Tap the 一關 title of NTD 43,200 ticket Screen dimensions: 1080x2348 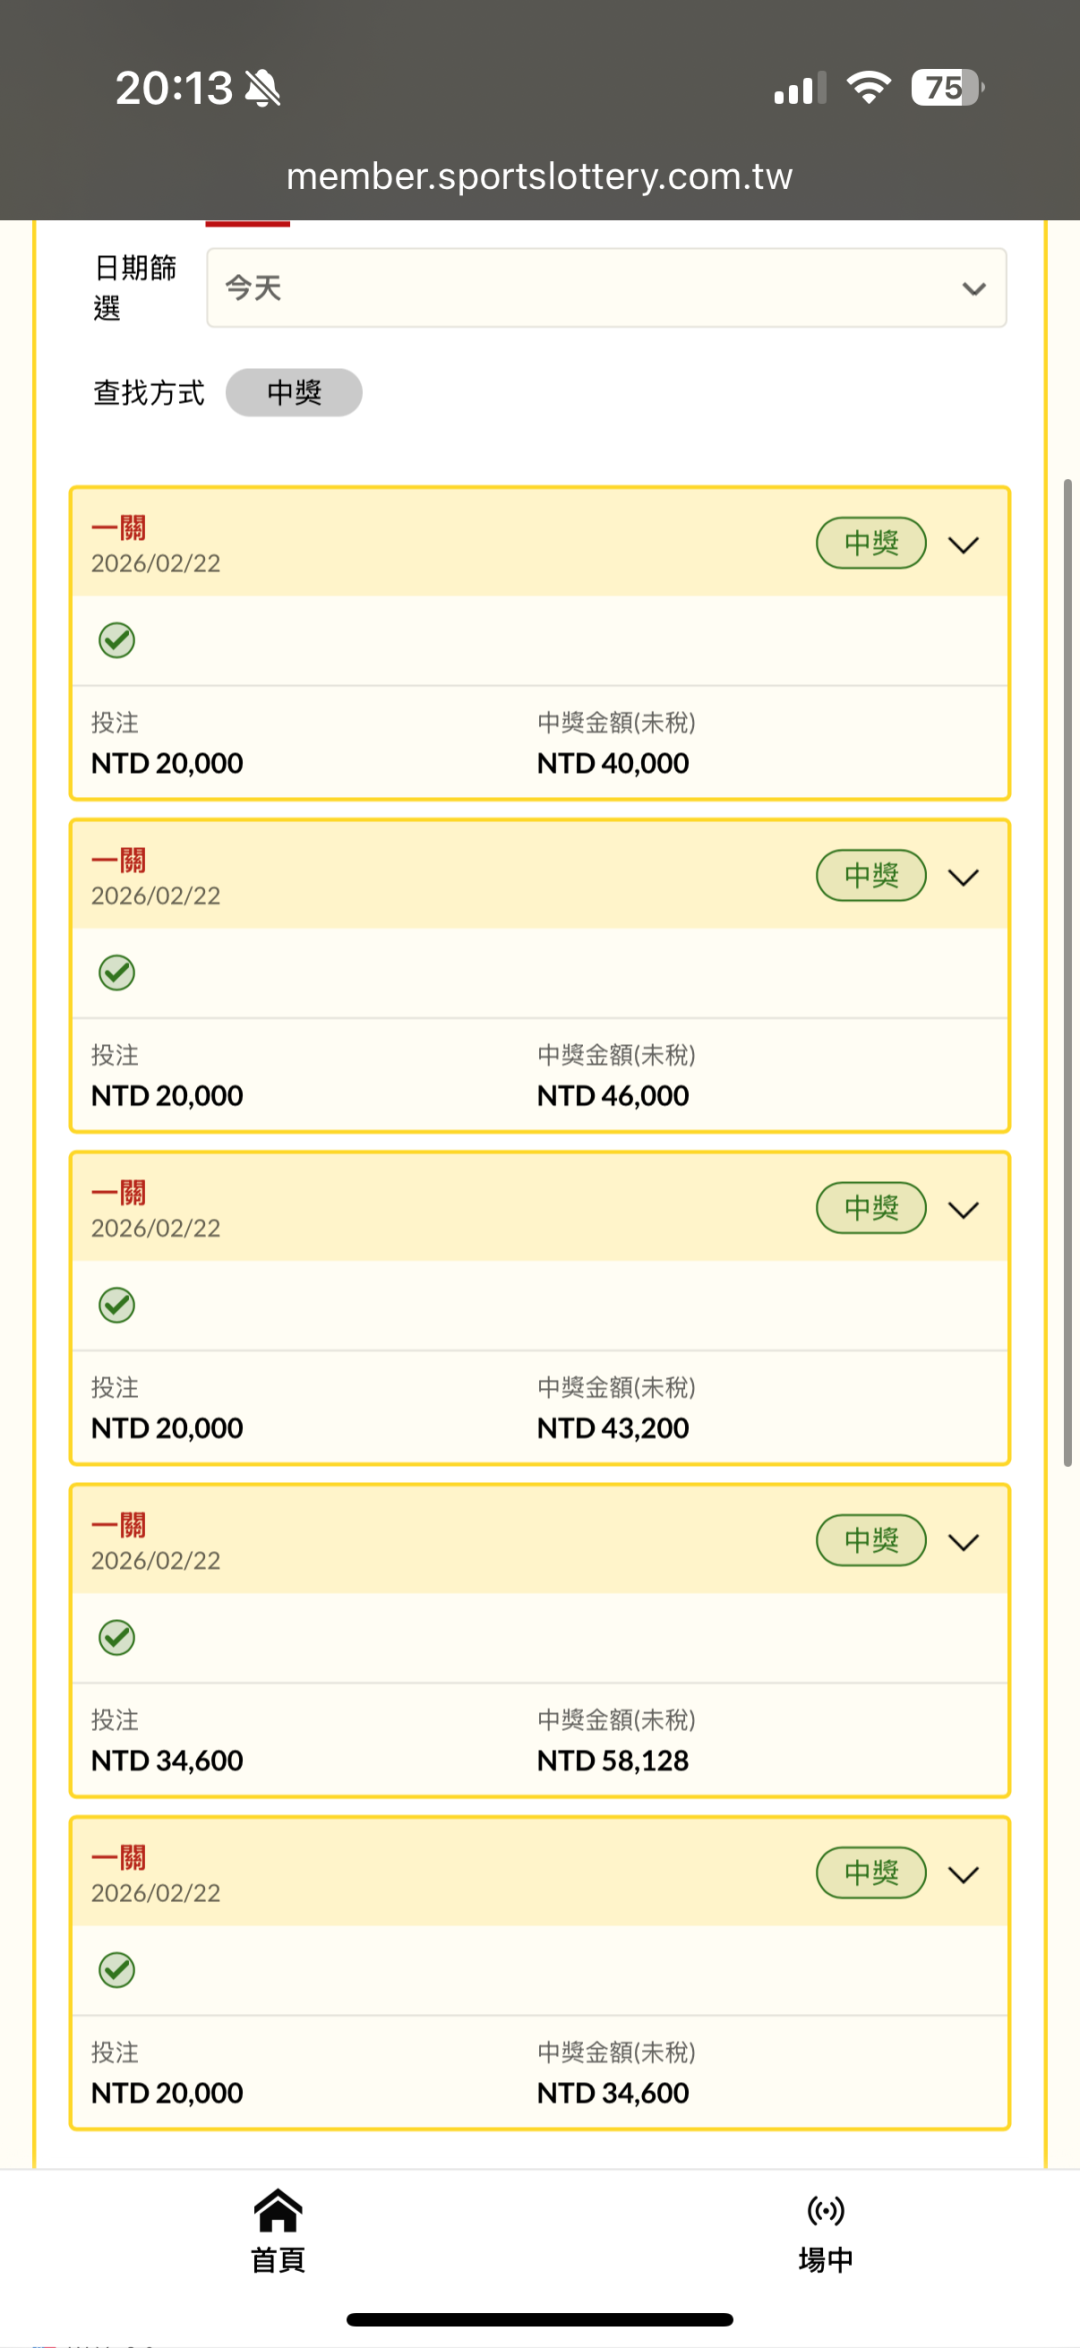click(x=119, y=1193)
